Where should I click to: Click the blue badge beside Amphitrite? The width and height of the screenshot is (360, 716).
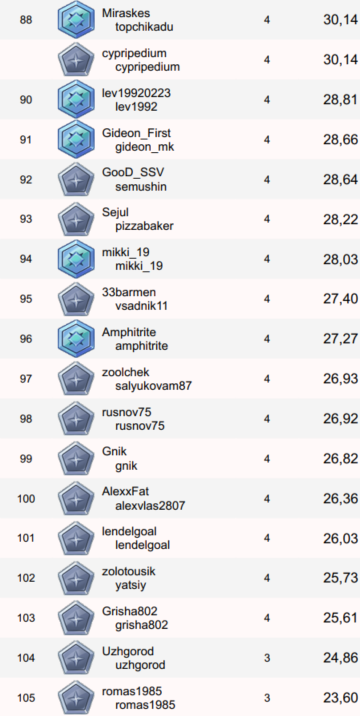pyautogui.click(x=76, y=339)
